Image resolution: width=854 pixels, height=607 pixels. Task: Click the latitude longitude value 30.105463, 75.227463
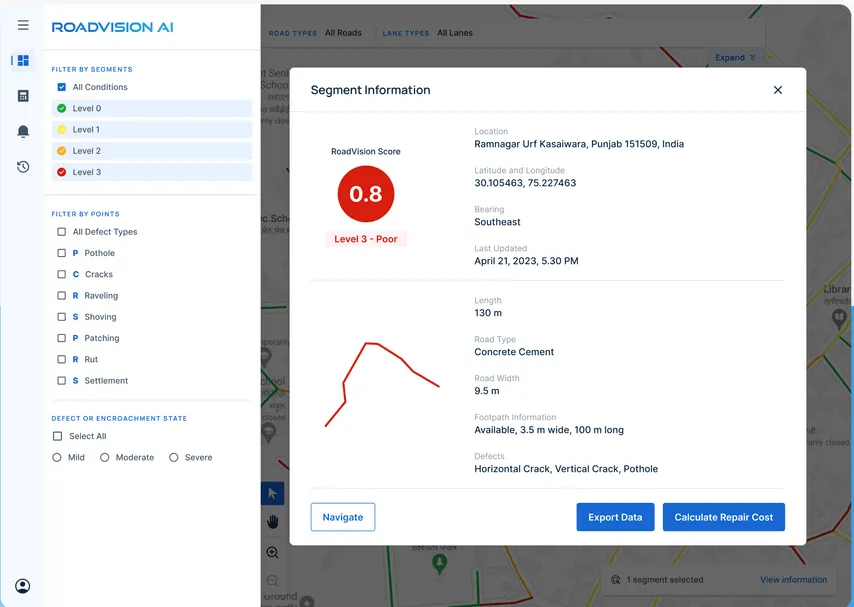[x=525, y=183]
